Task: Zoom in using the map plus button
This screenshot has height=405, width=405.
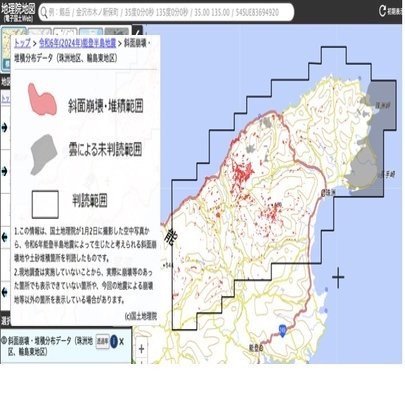Action: pyautogui.click(x=141, y=349)
